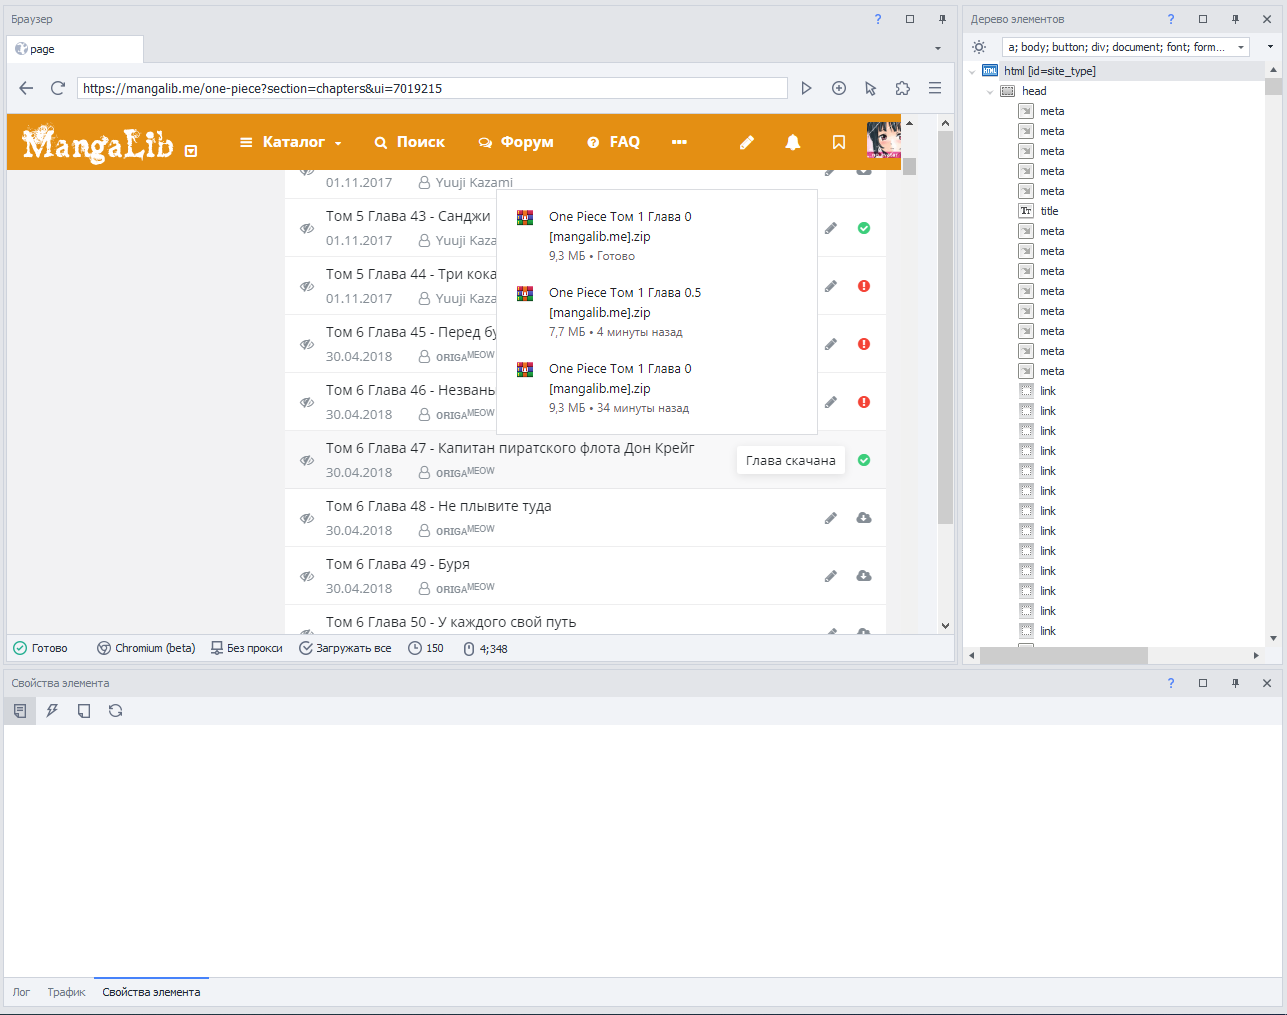Click the plus-circle icon in the browser toolbar
The height and width of the screenshot is (1015, 1287).
pyautogui.click(x=839, y=88)
